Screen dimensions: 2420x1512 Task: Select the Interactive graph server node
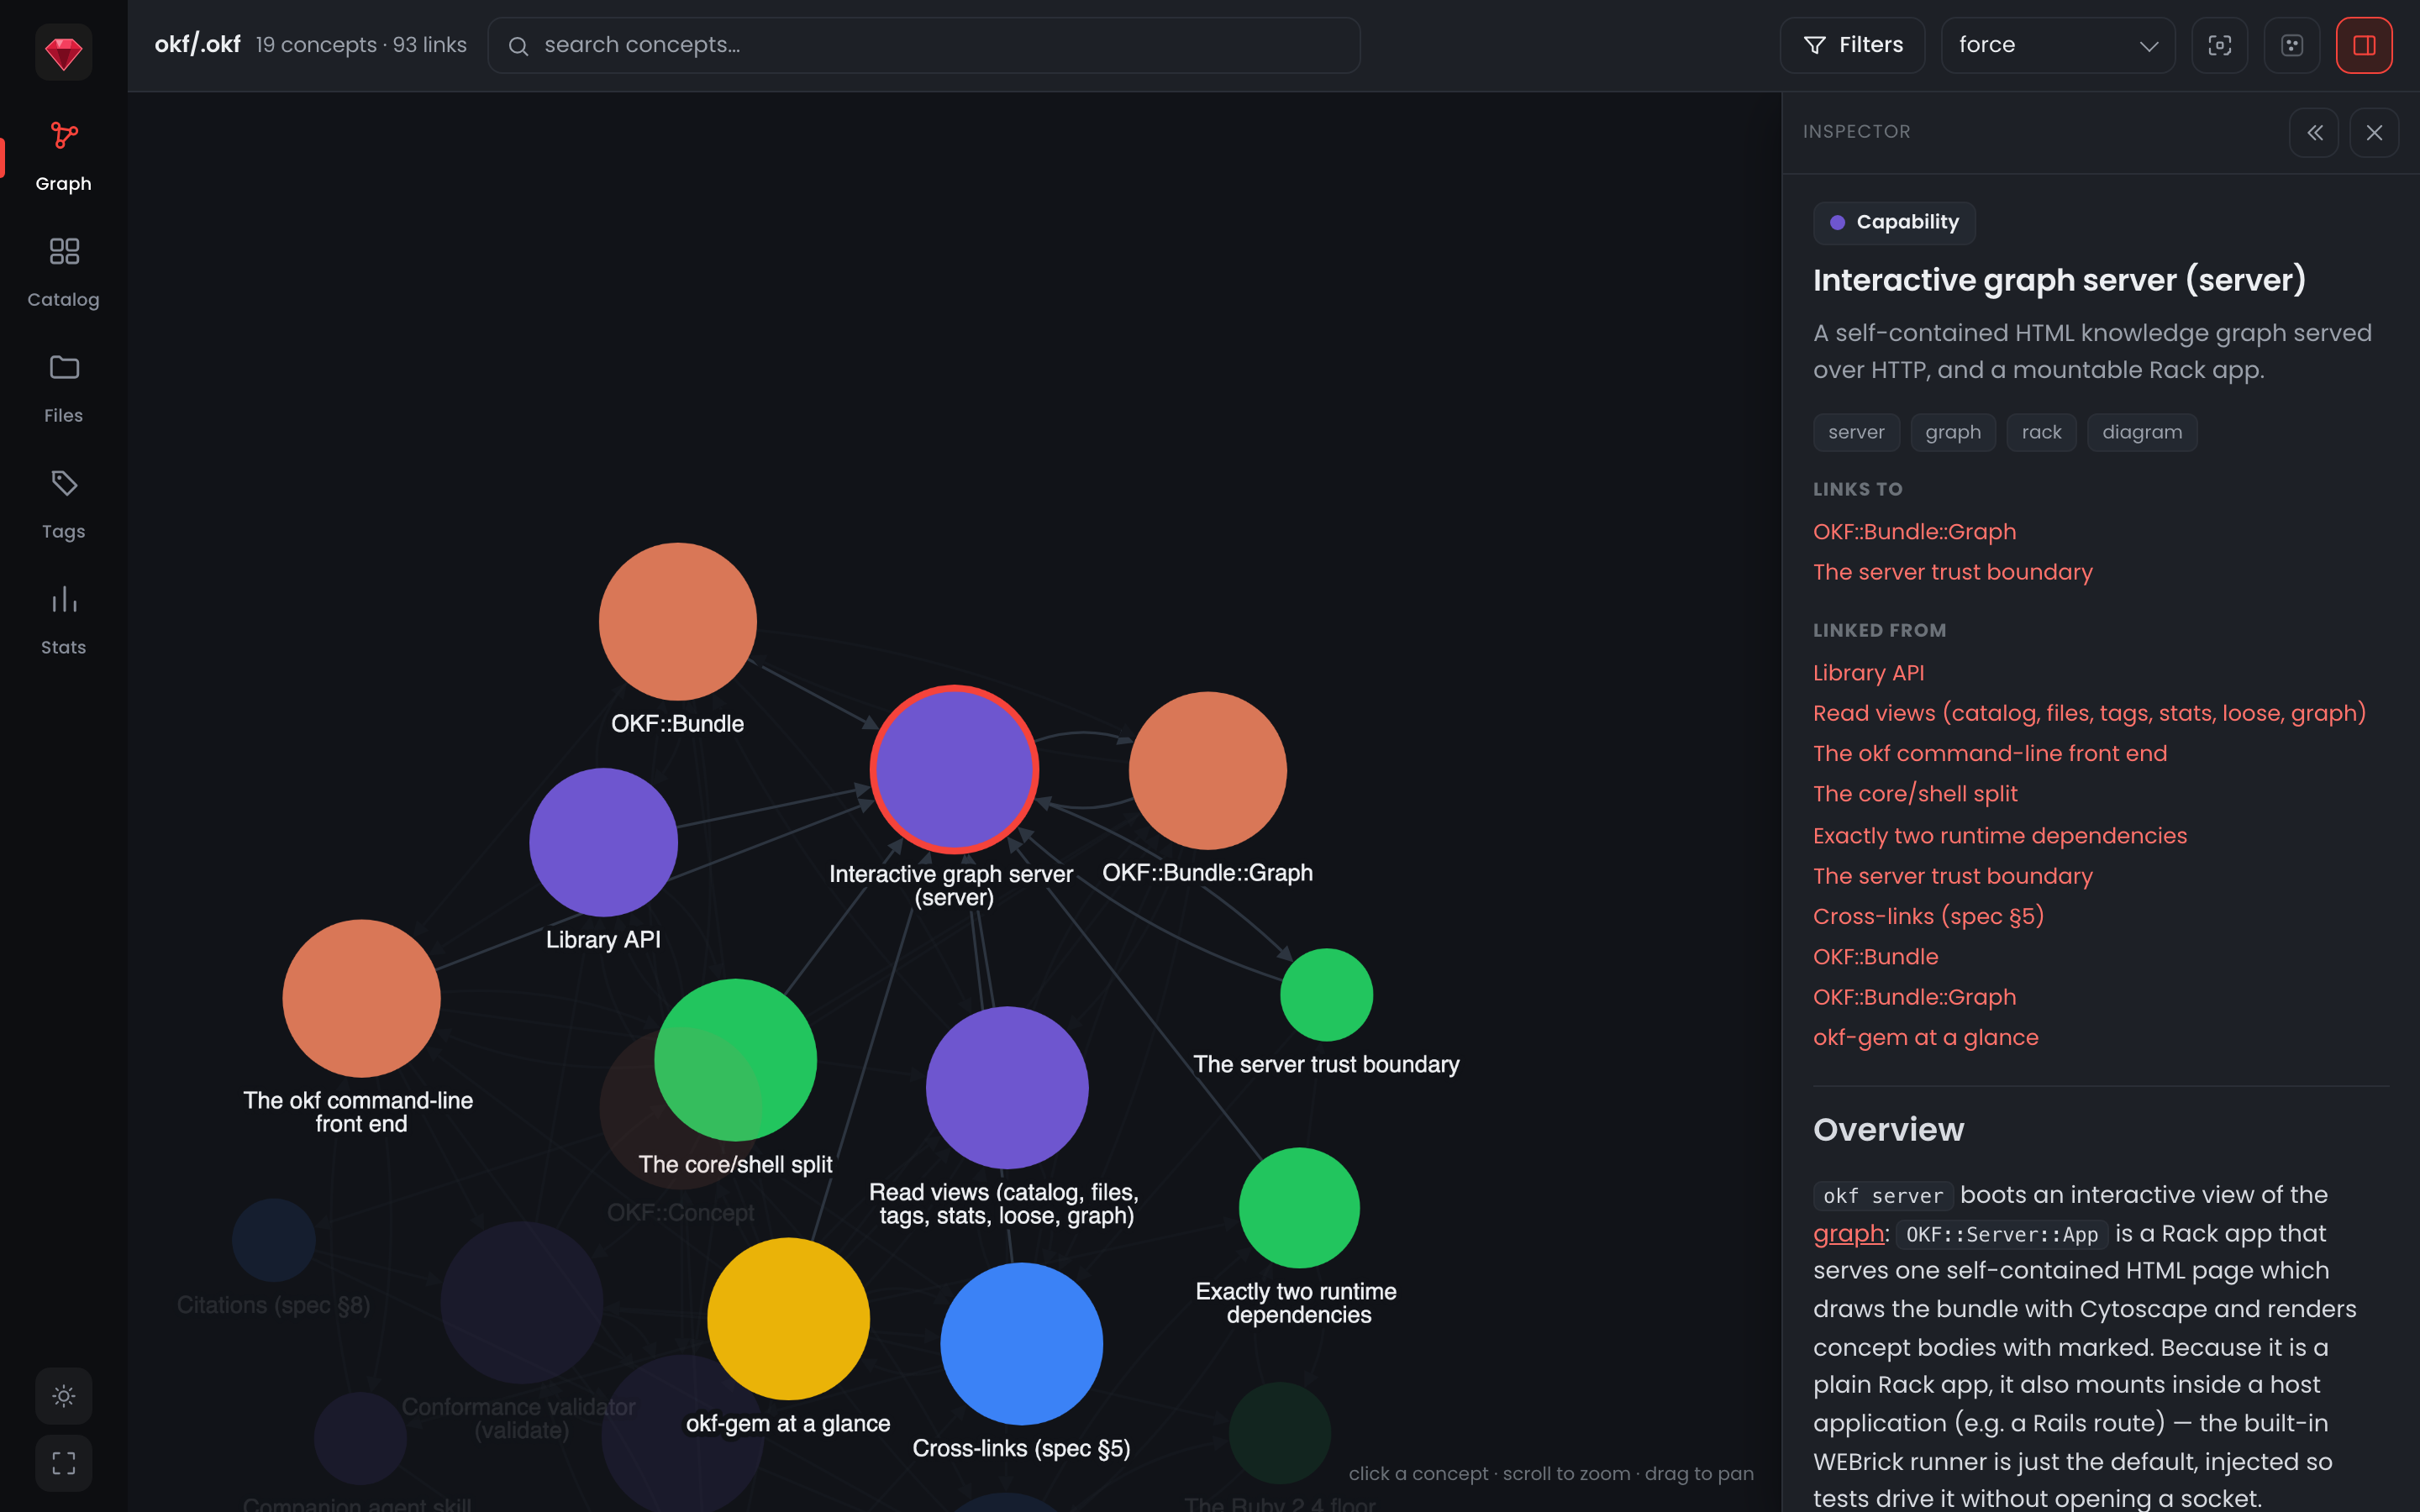click(954, 769)
